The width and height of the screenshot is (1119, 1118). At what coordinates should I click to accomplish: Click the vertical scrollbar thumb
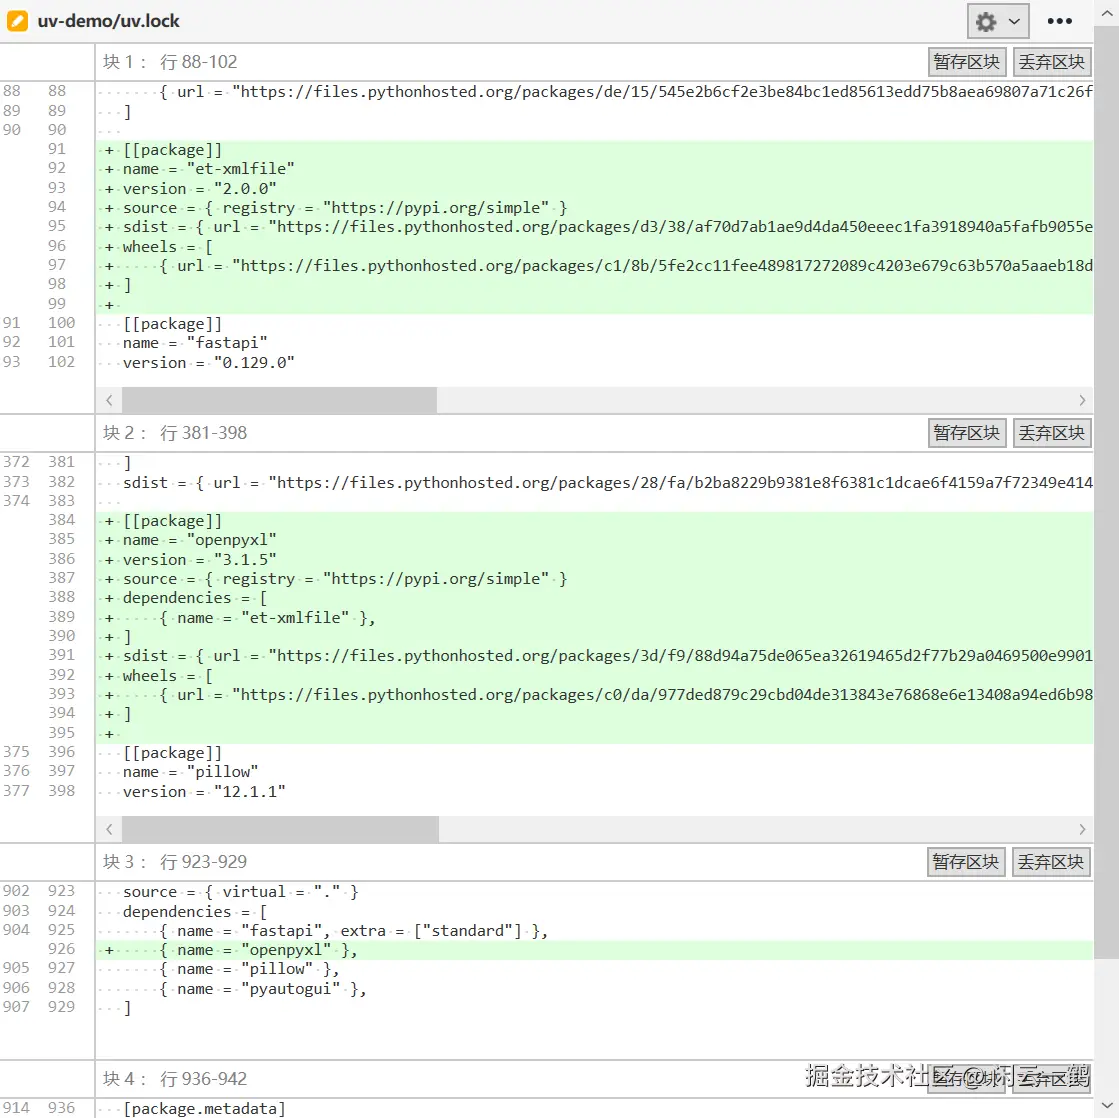coord(1107,492)
